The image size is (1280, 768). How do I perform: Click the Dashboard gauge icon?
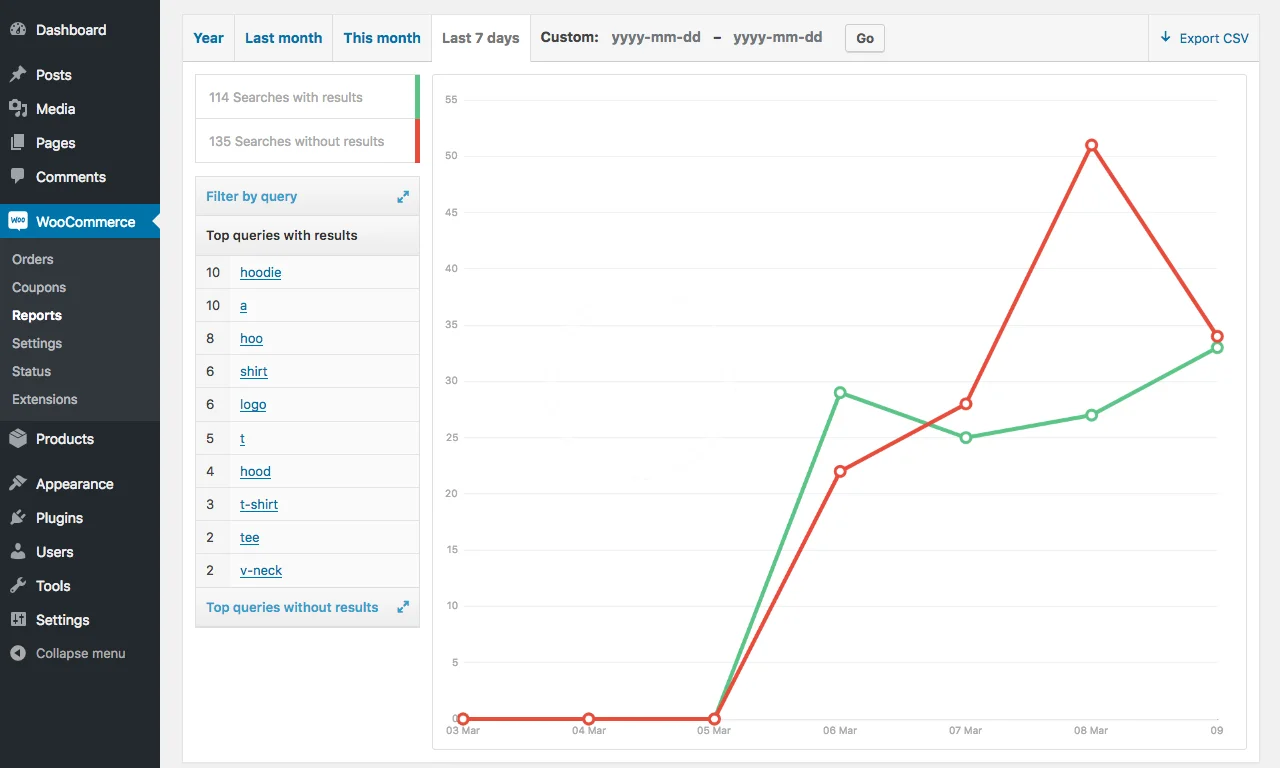coord(18,30)
